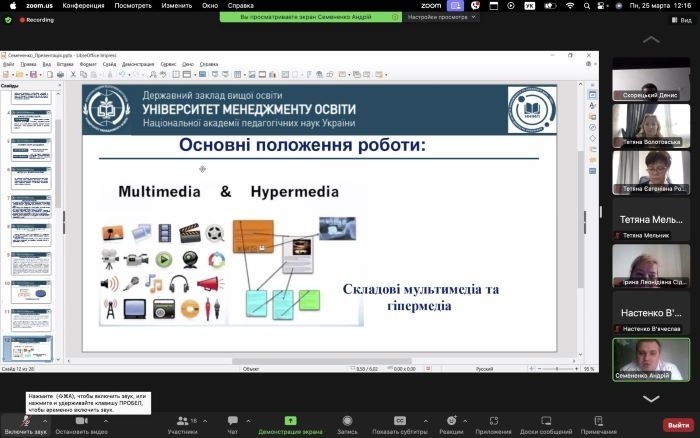This screenshot has height=438, width=700.
Task: Open the Реакции reactions menu
Action: tap(451, 423)
